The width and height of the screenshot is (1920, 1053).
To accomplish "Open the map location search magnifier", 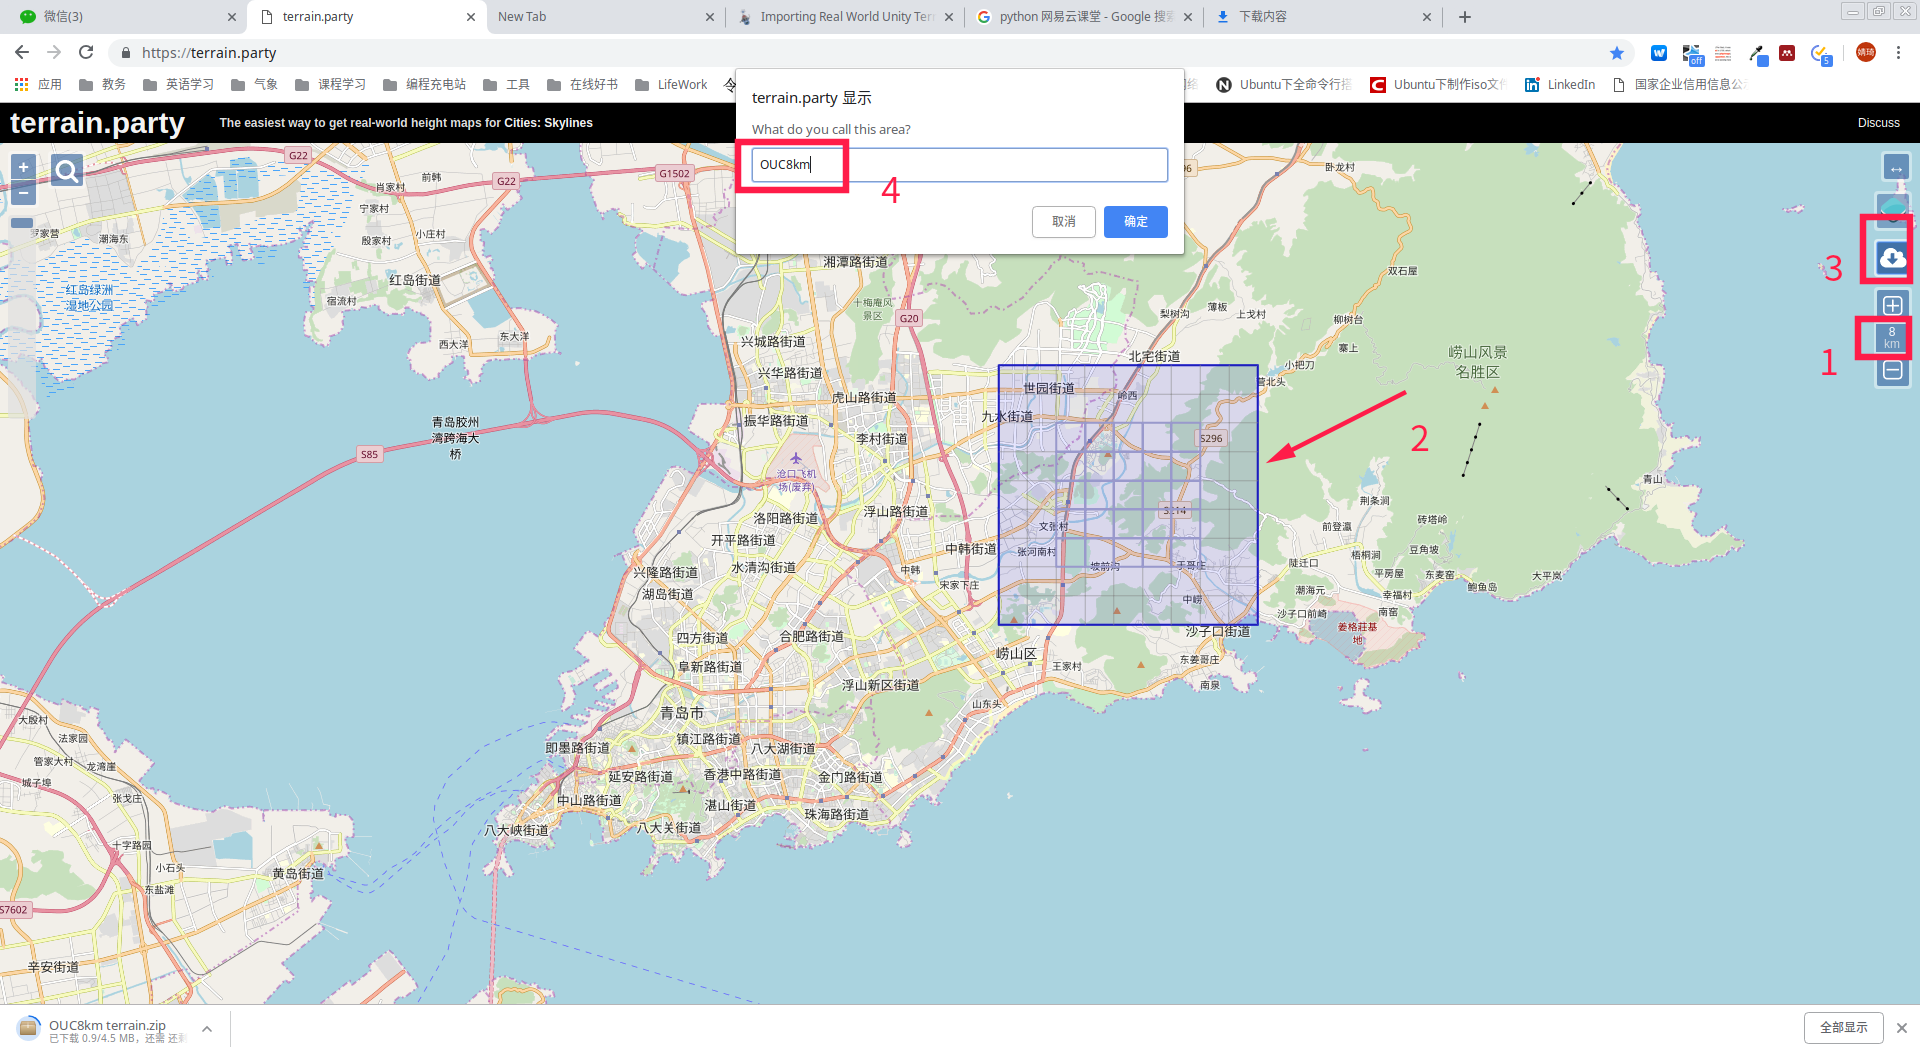I will [67, 172].
